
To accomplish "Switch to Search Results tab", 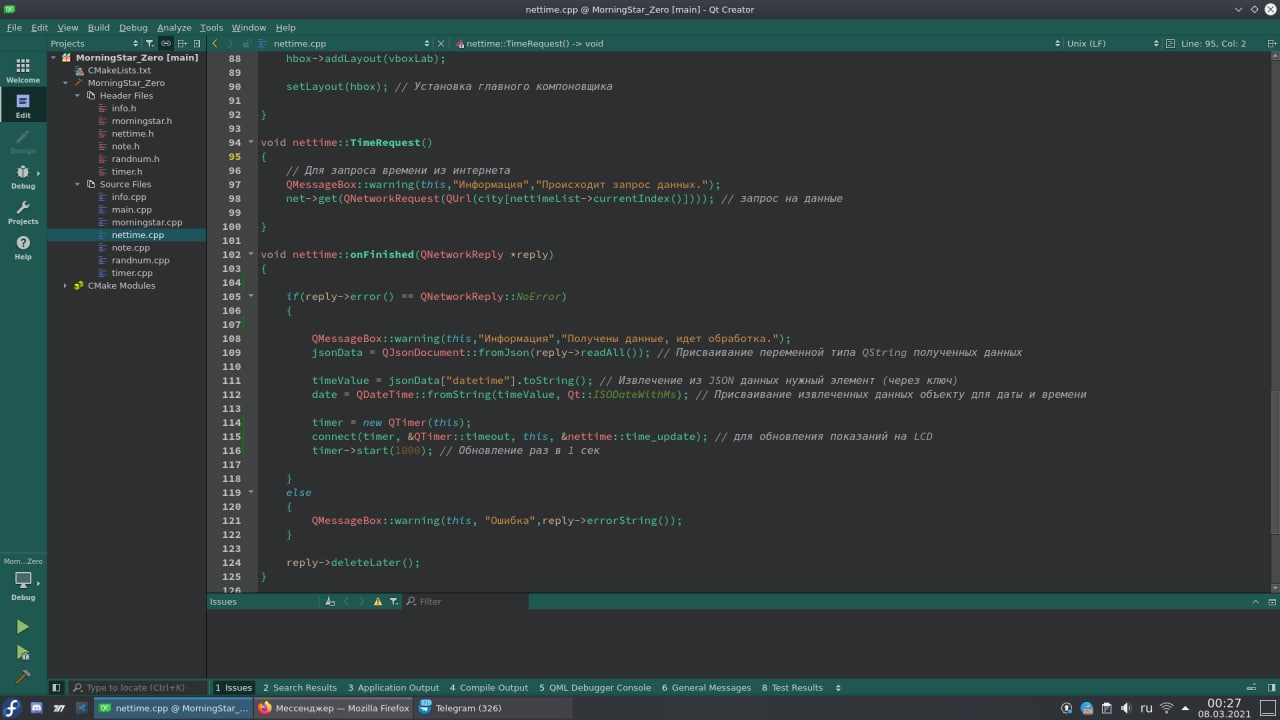I will pos(300,688).
